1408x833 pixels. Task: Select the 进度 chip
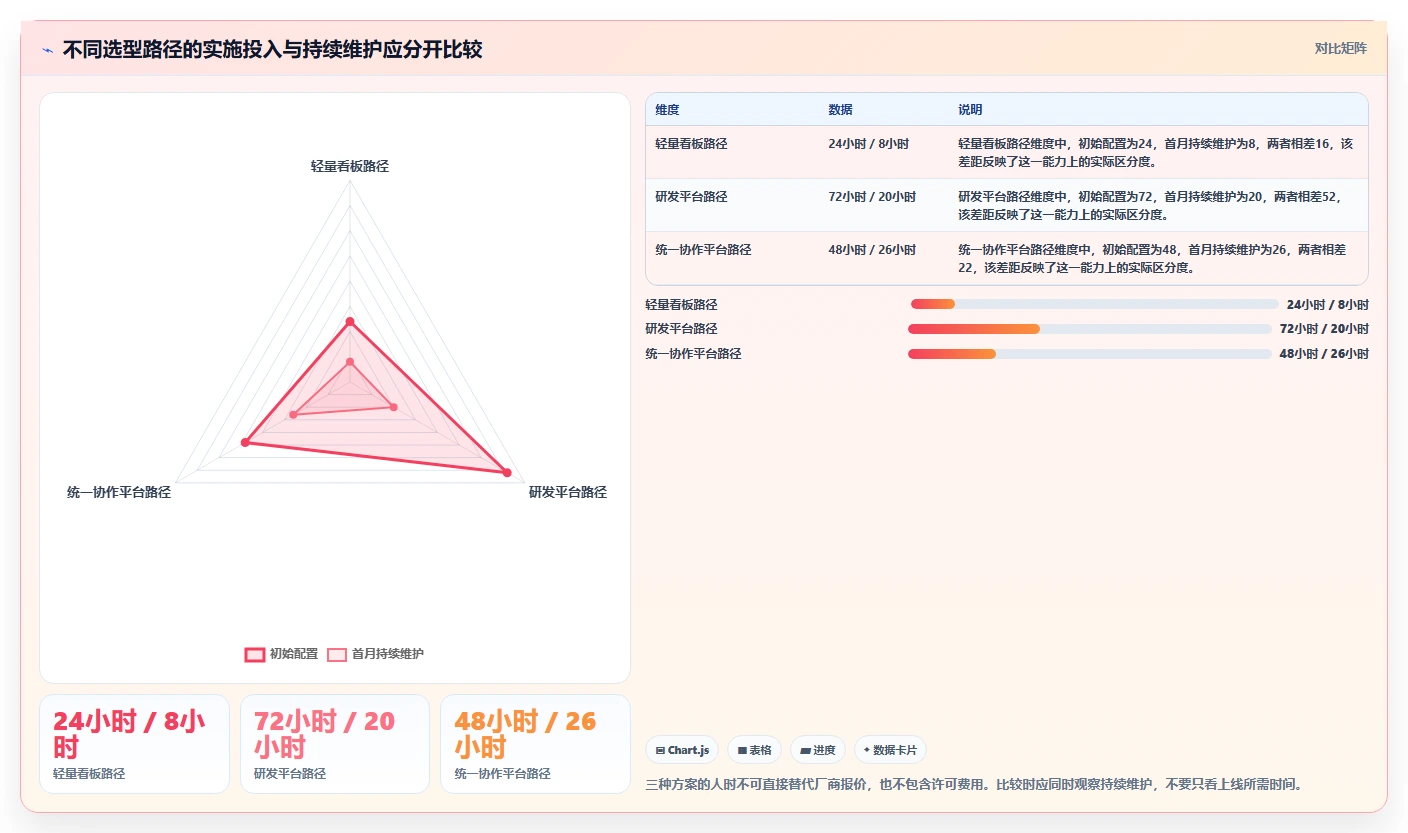tap(817, 750)
